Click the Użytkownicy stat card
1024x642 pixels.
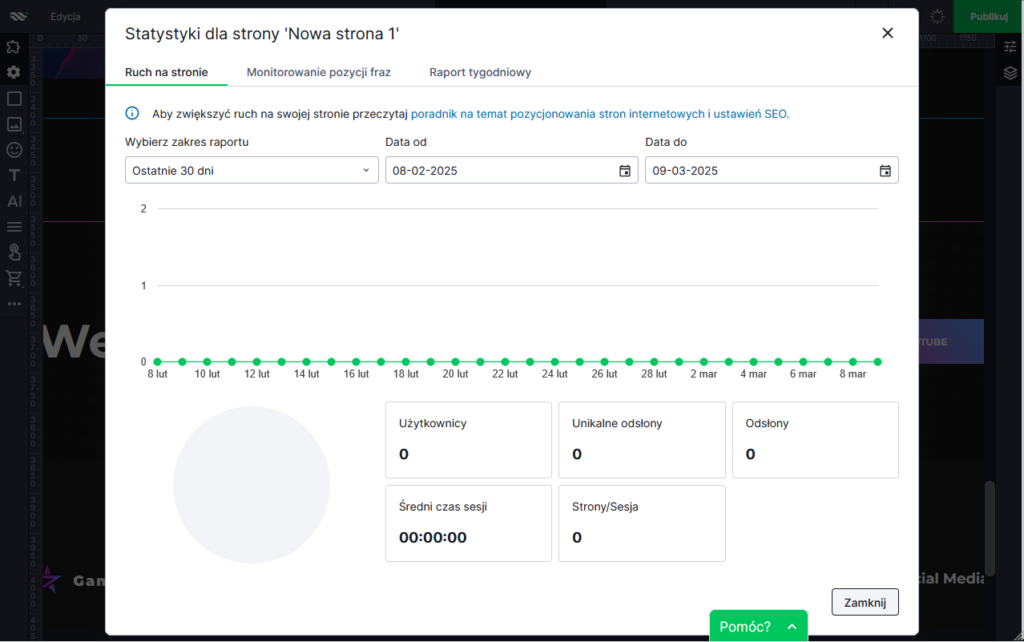point(468,440)
